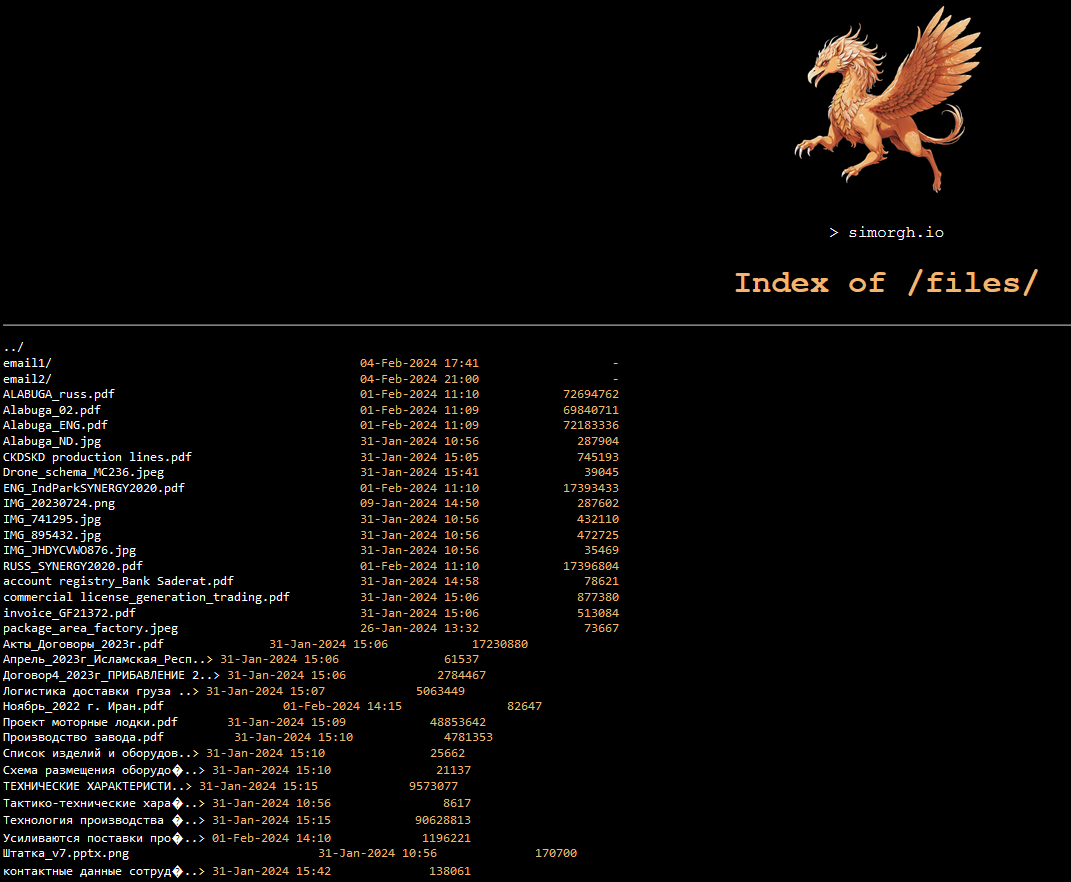Click file size 138061

pyautogui.click(x=449, y=871)
